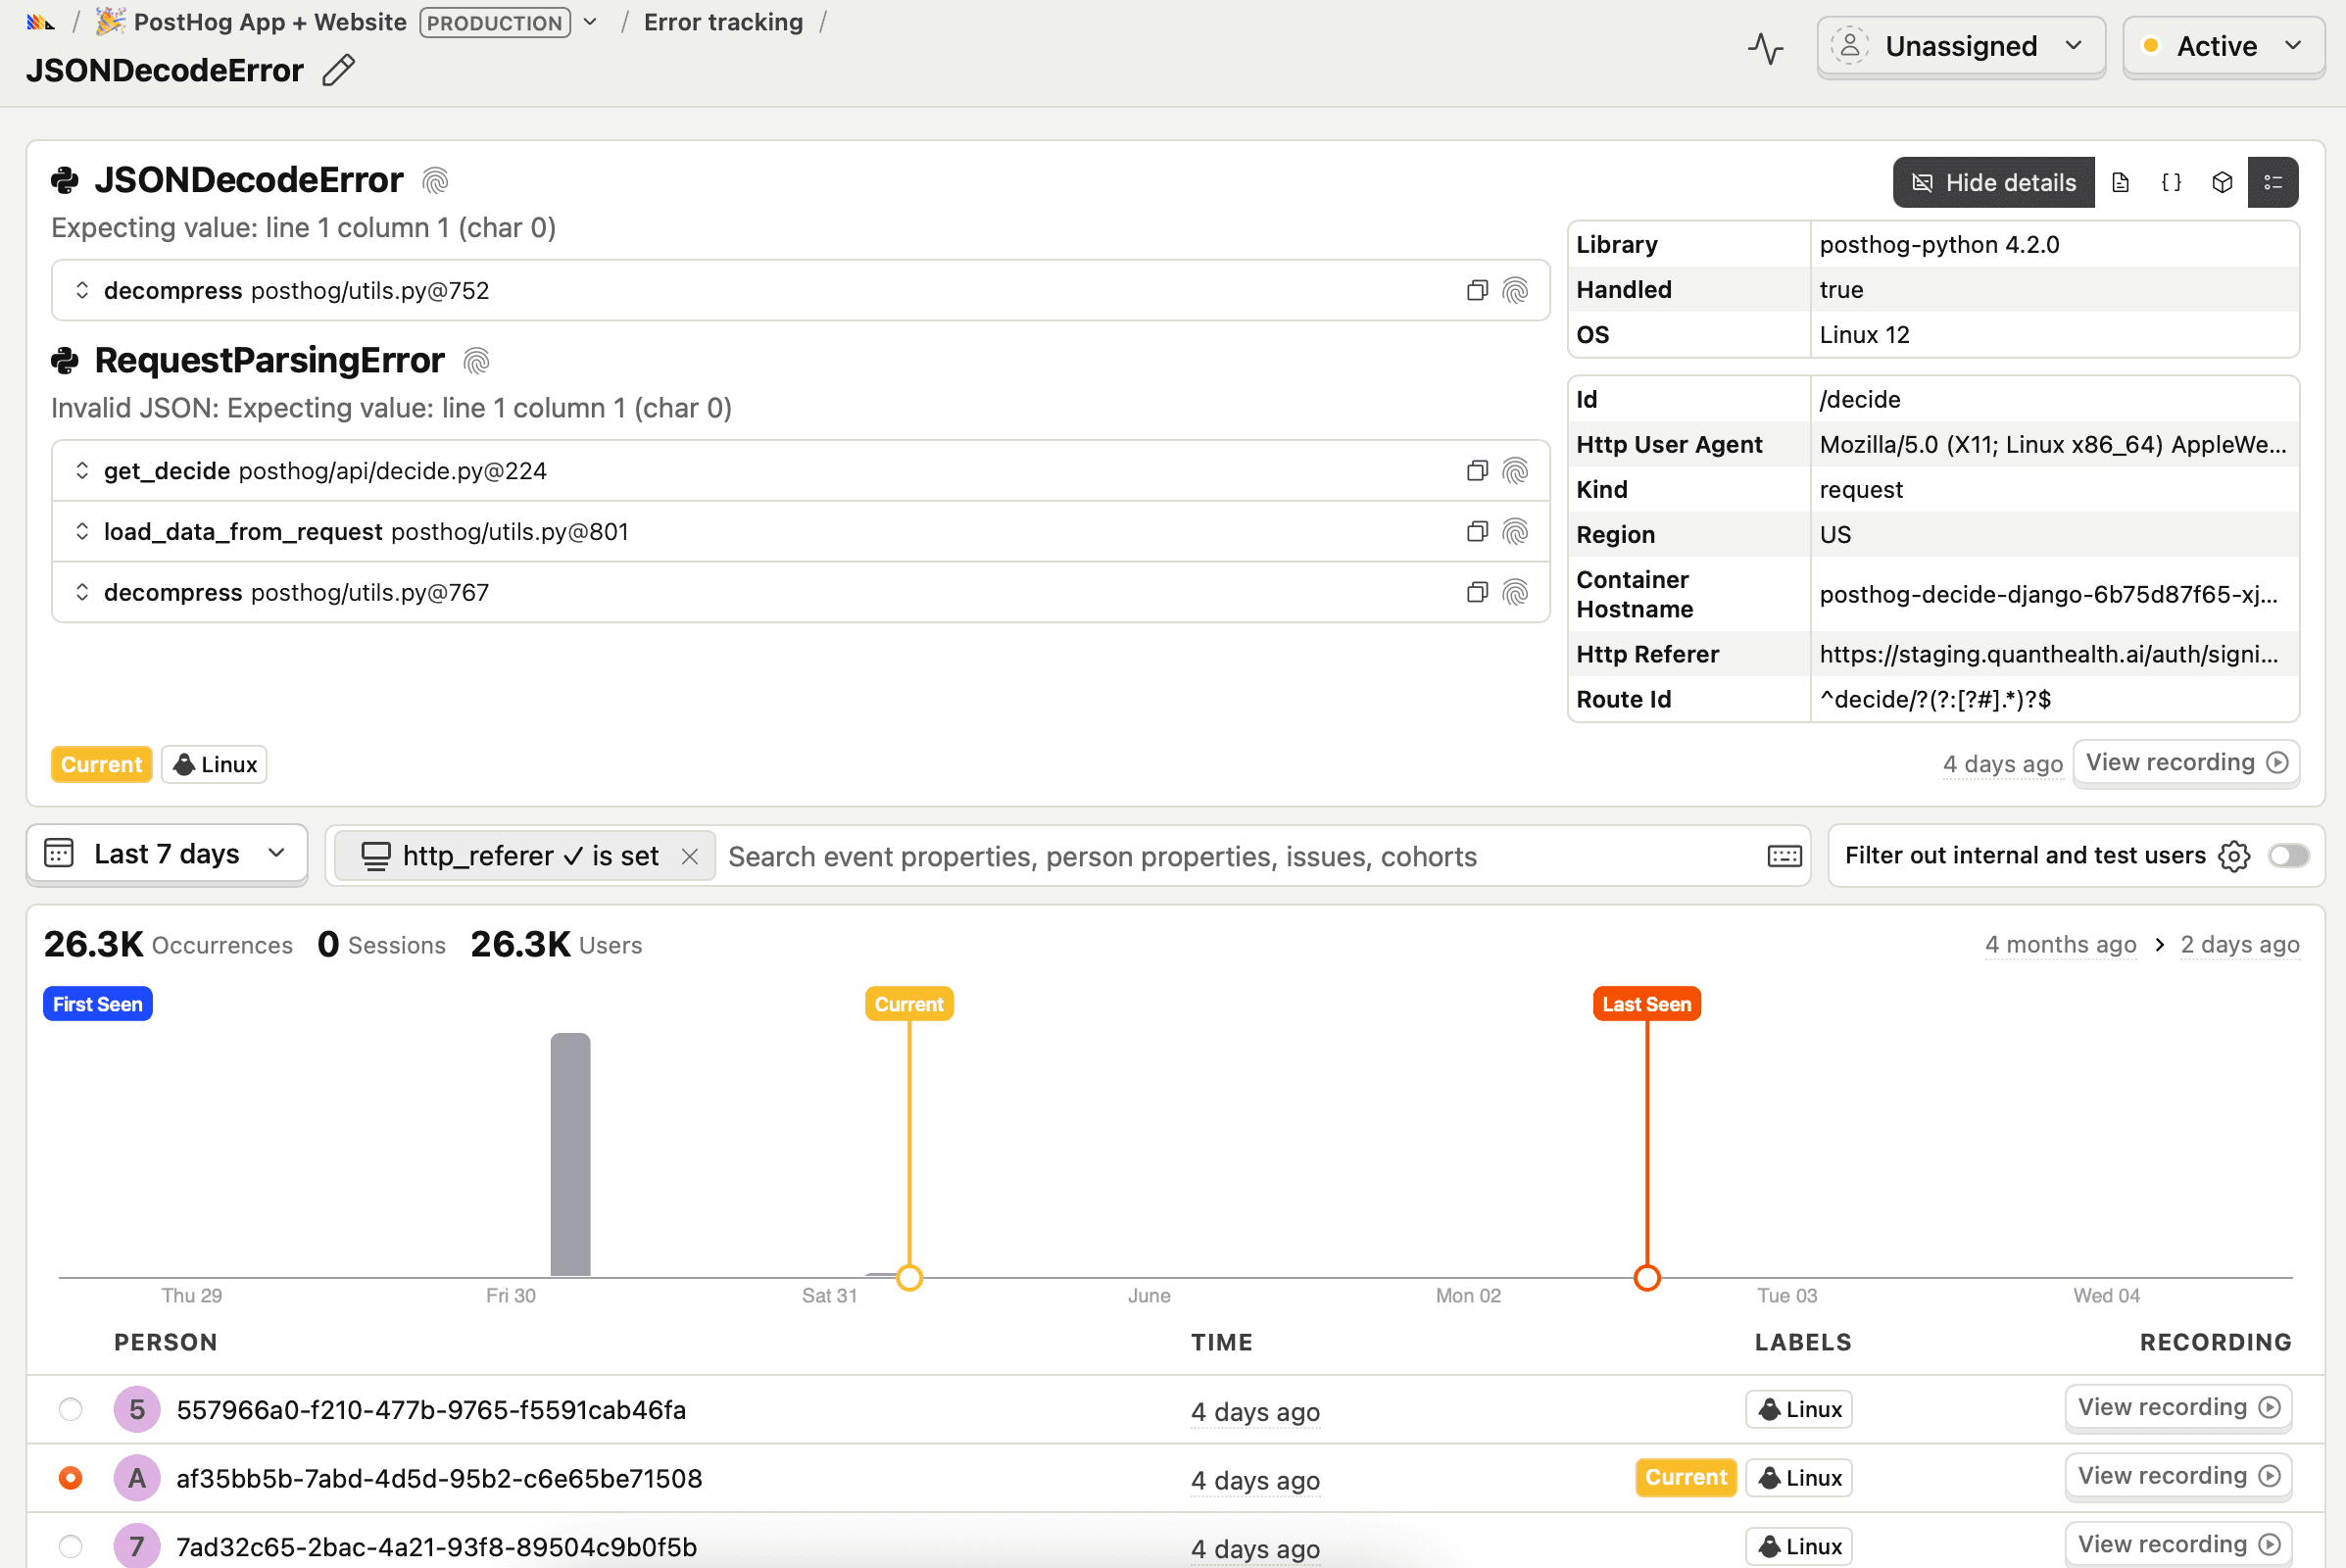Click the 2 days ago last-seen timestamp
2346x1568 pixels.
(2239, 945)
